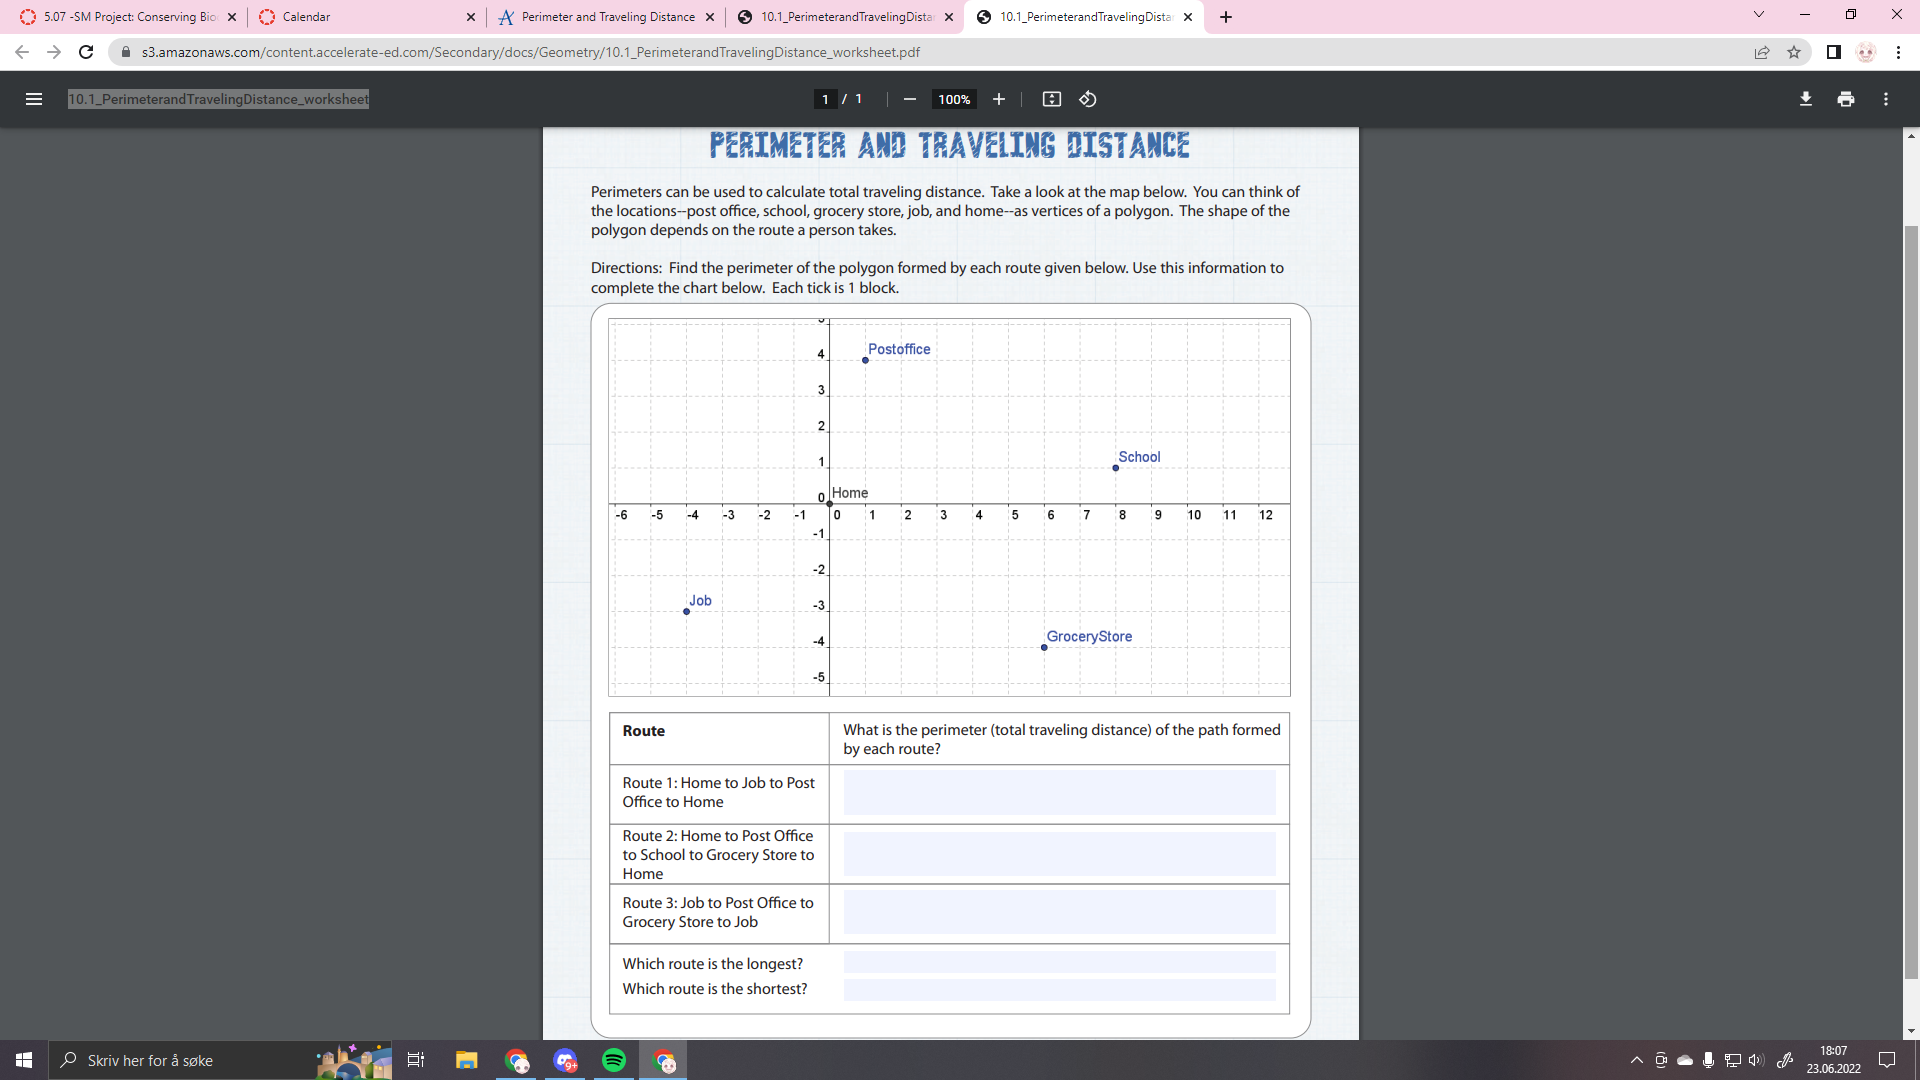Open the PDF viewer hamburger menu
1920x1080 pixels.
pyautogui.click(x=33, y=99)
